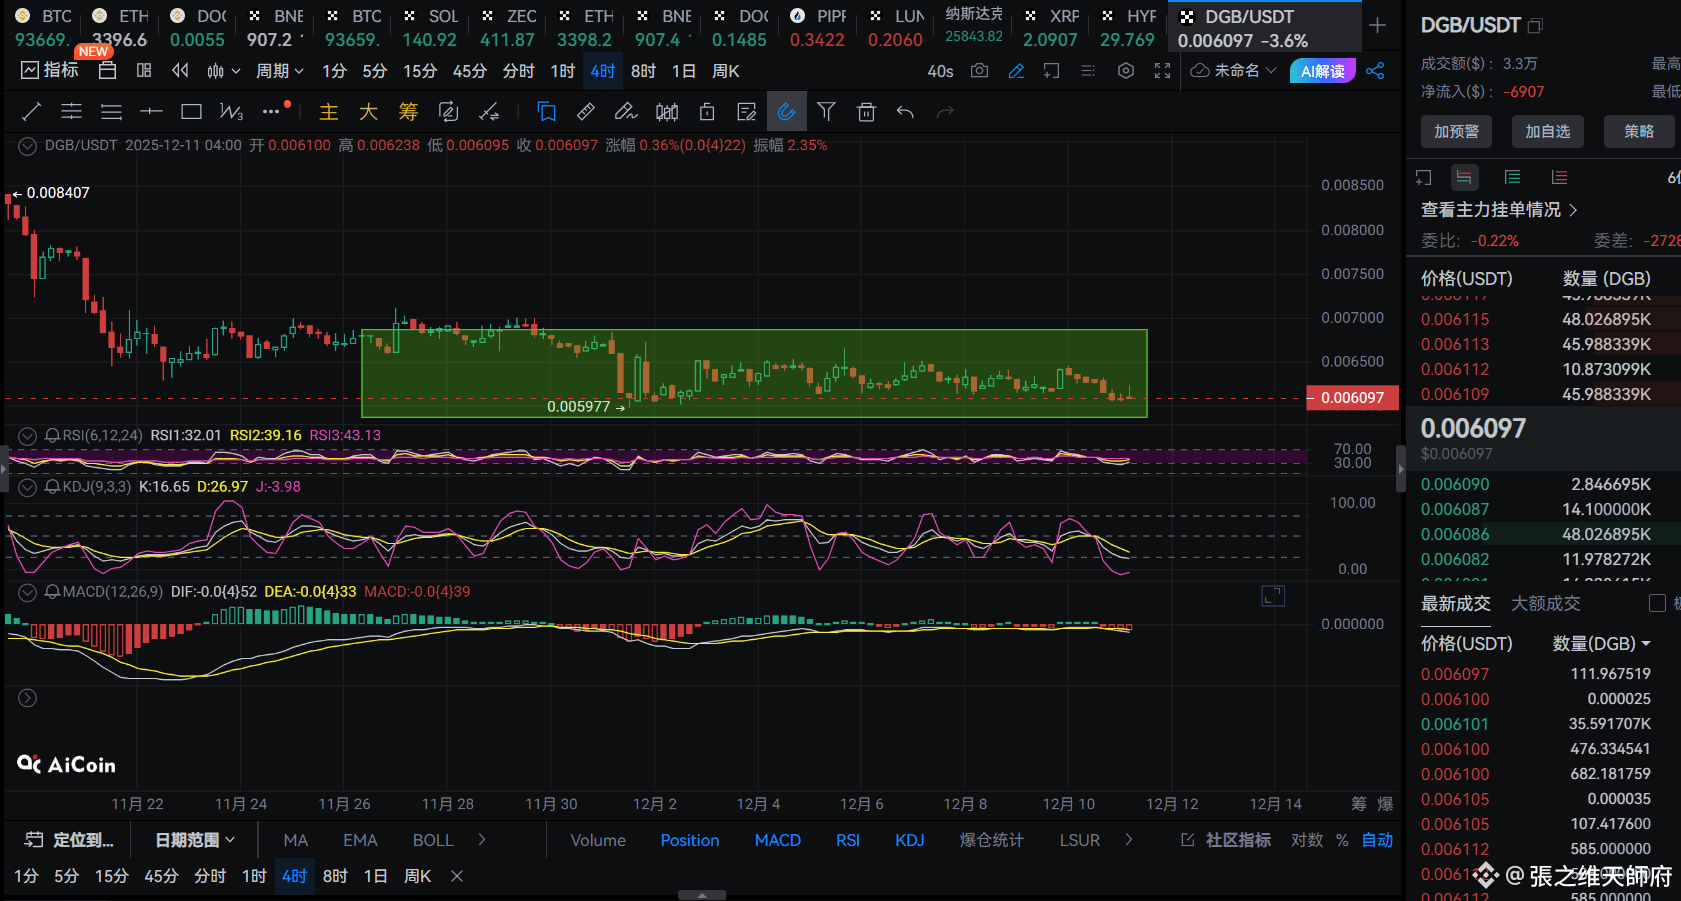Toggle the MACD indicator

[x=777, y=840]
